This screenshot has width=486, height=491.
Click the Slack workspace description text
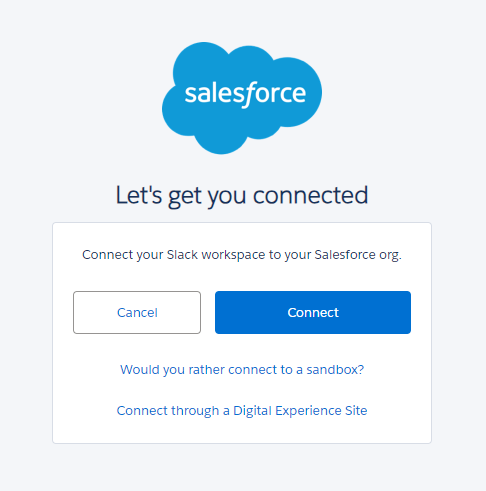[242, 255]
